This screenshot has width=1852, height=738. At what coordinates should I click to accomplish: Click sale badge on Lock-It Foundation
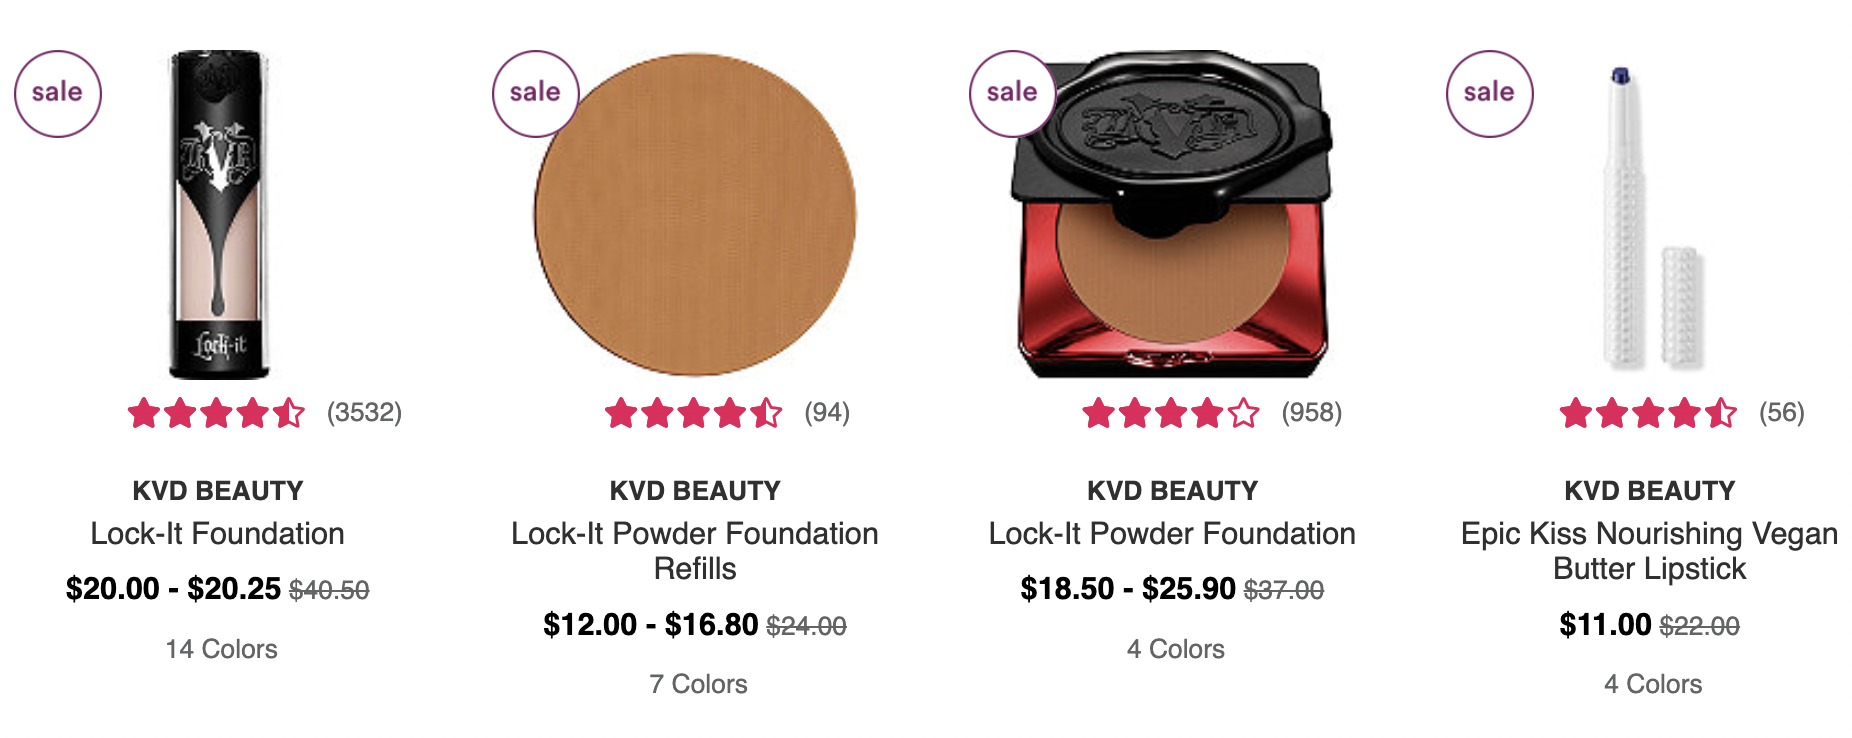[x=58, y=94]
